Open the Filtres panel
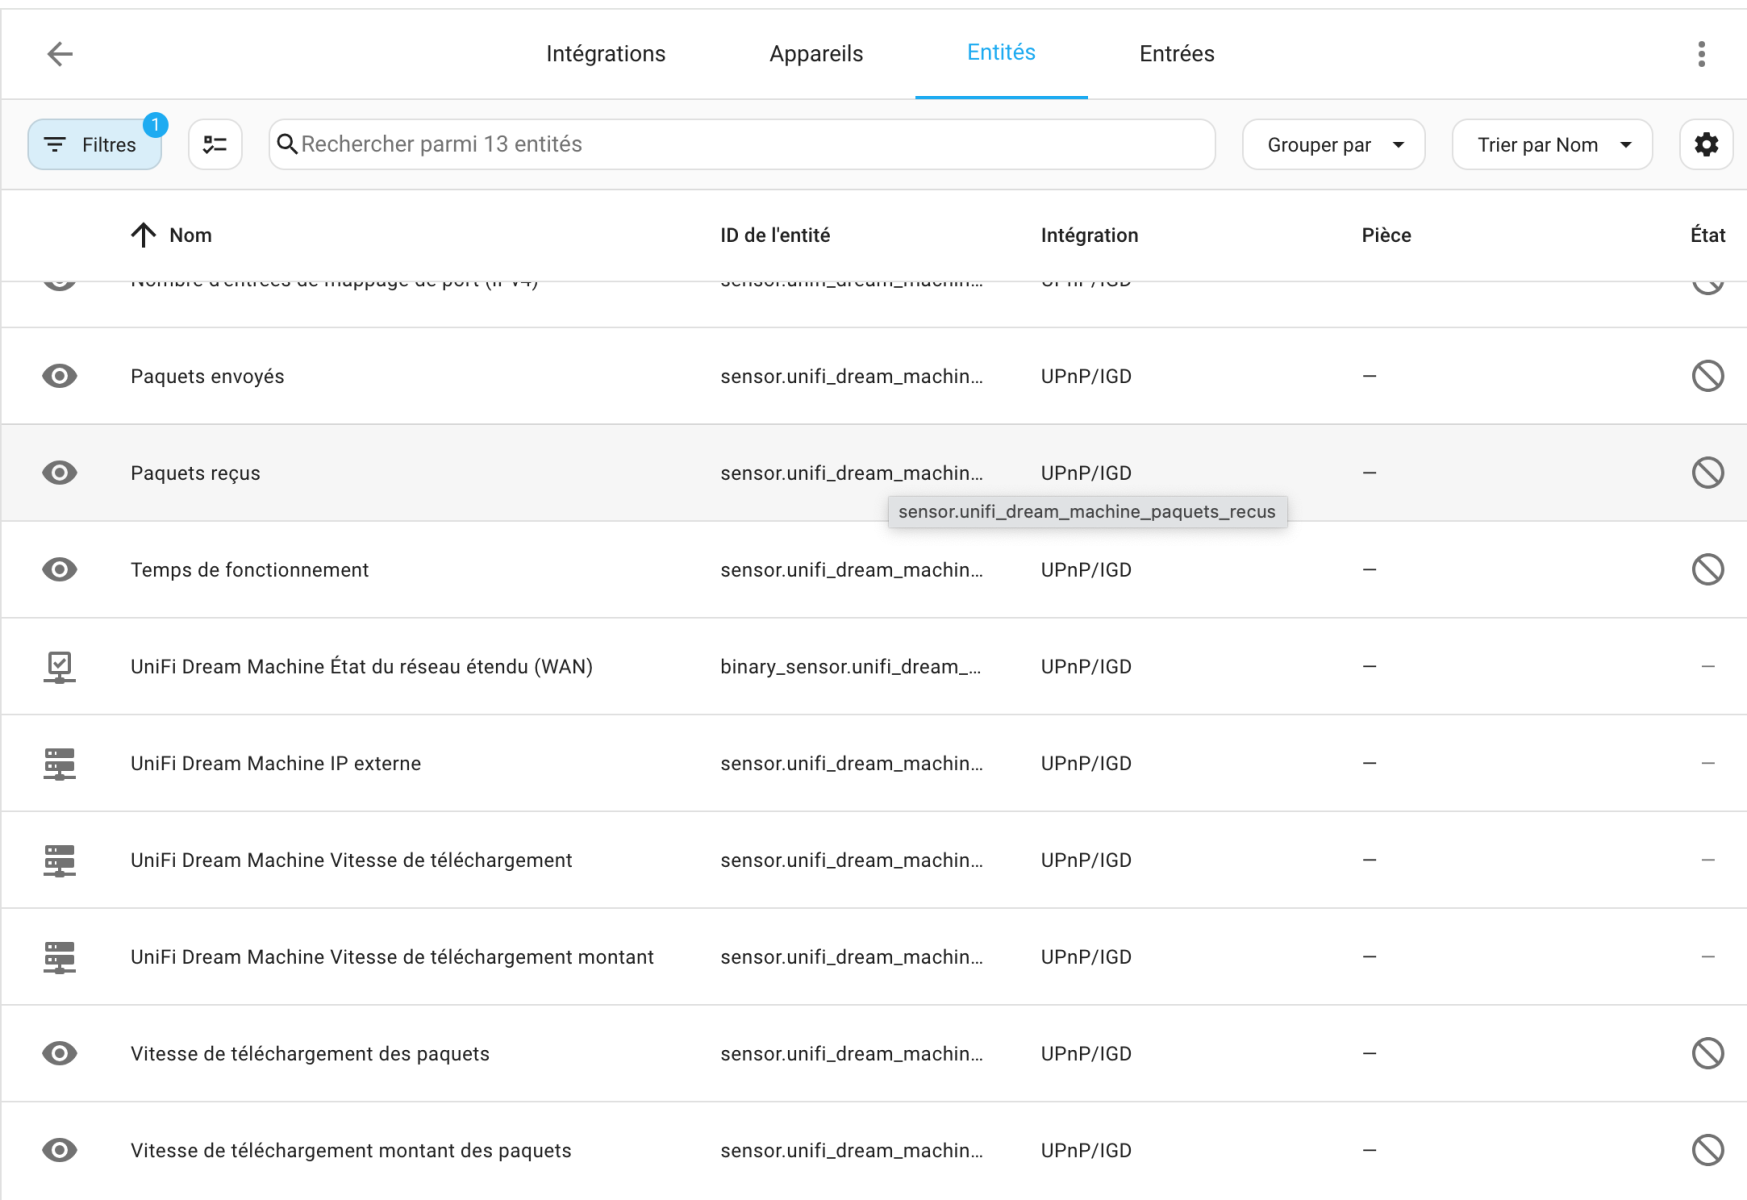The width and height of the screenshot is (1747, 1200). [94, 145]
